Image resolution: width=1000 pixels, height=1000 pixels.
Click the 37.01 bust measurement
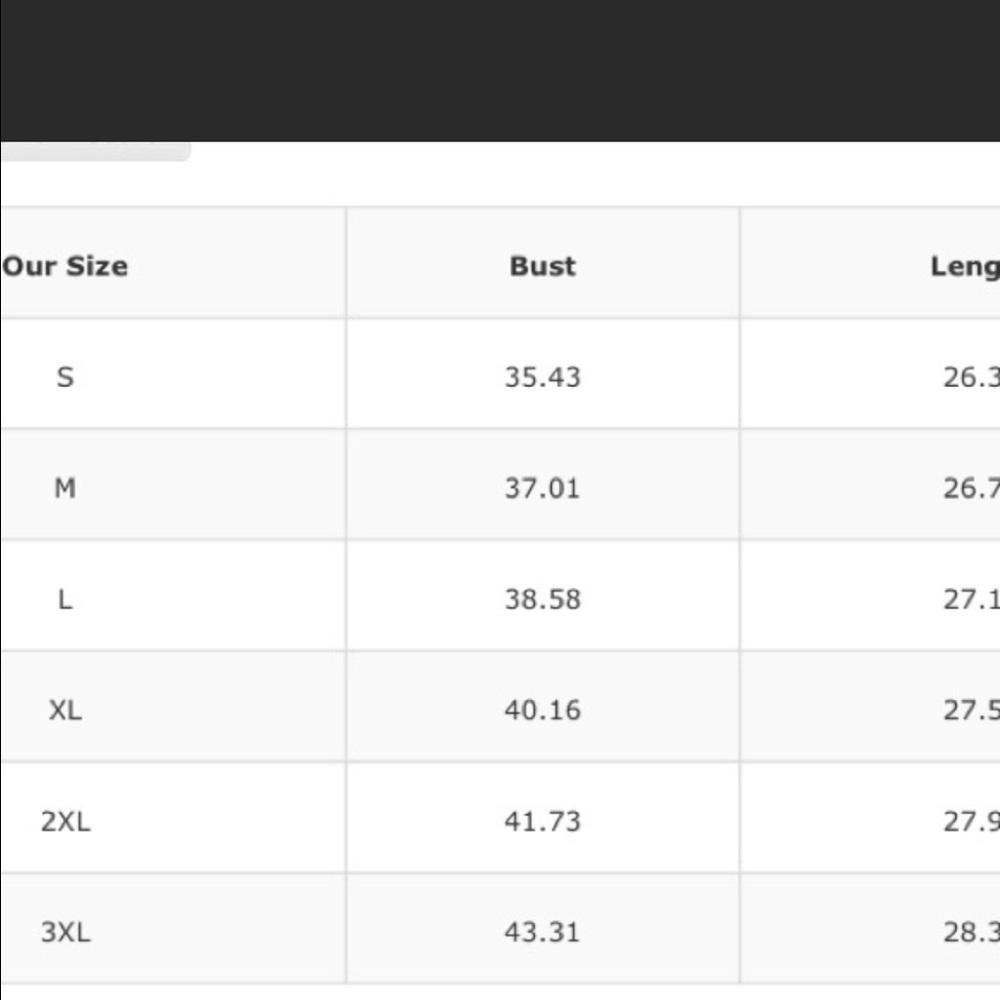542,488
